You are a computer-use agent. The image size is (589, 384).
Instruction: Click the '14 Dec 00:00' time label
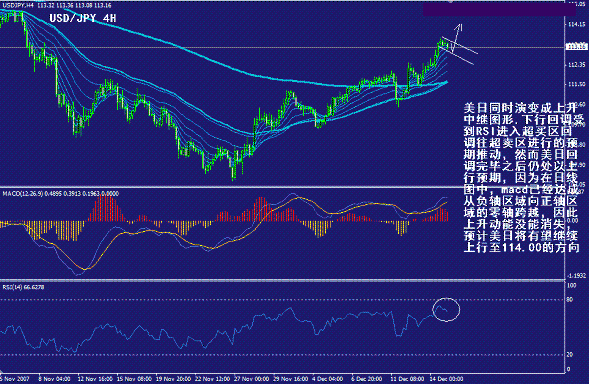(446, 379)
